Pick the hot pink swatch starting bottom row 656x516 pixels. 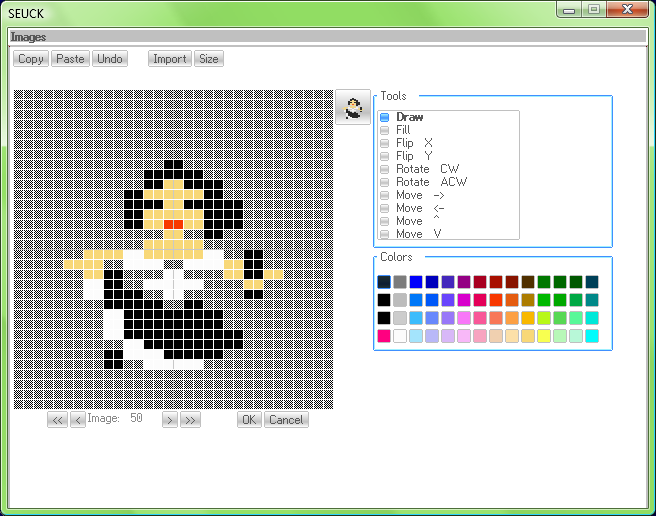[384, 336]
